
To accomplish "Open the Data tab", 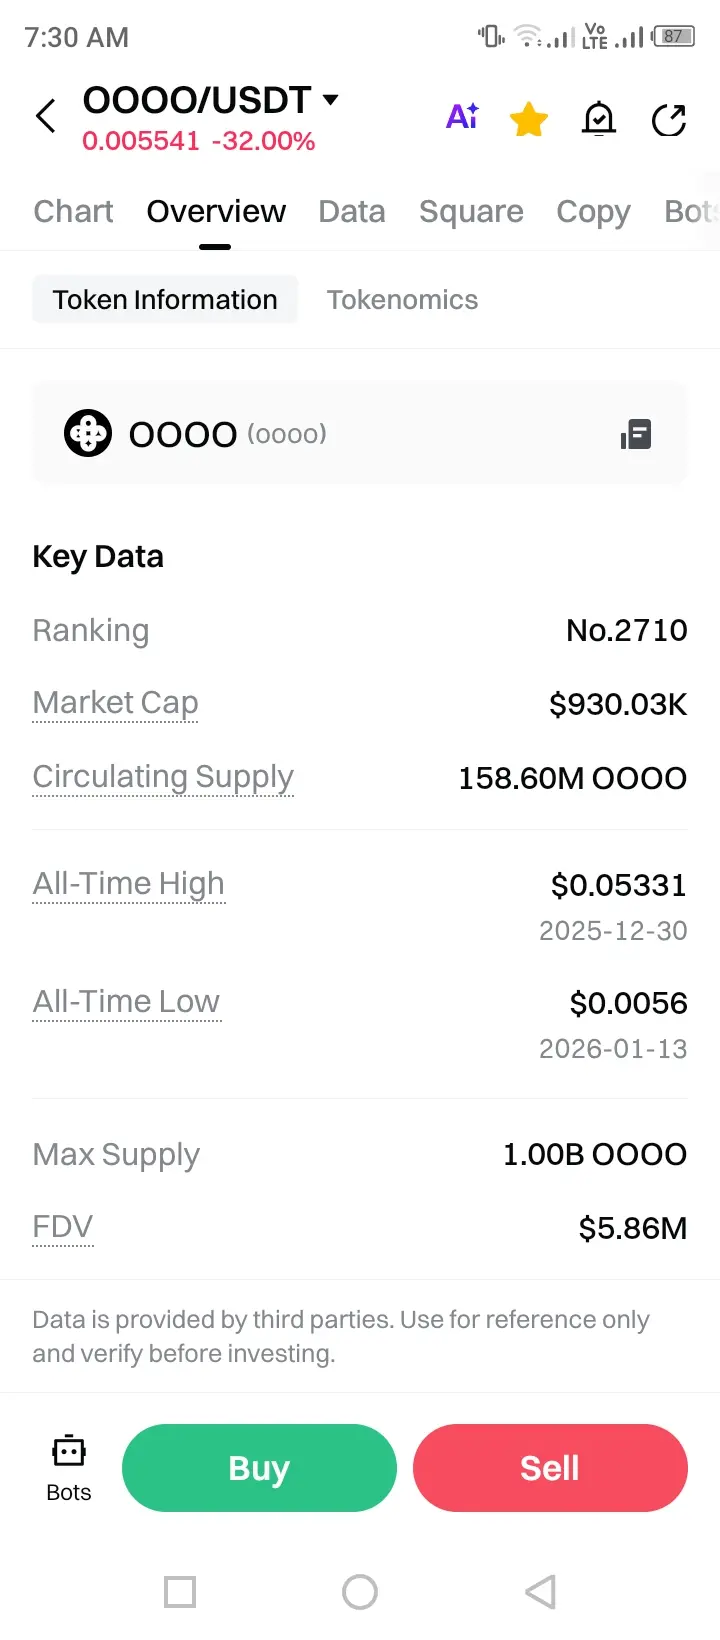I will pos(352,212).
